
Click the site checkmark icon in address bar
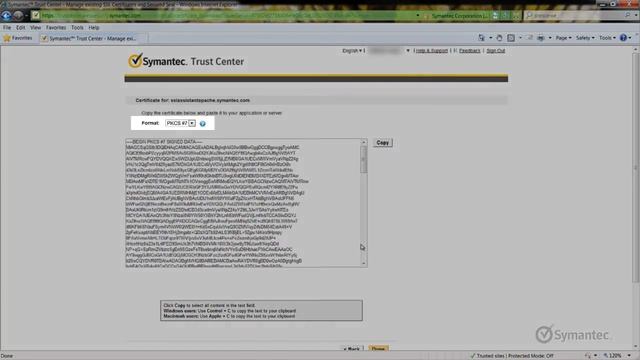(36, 16)
